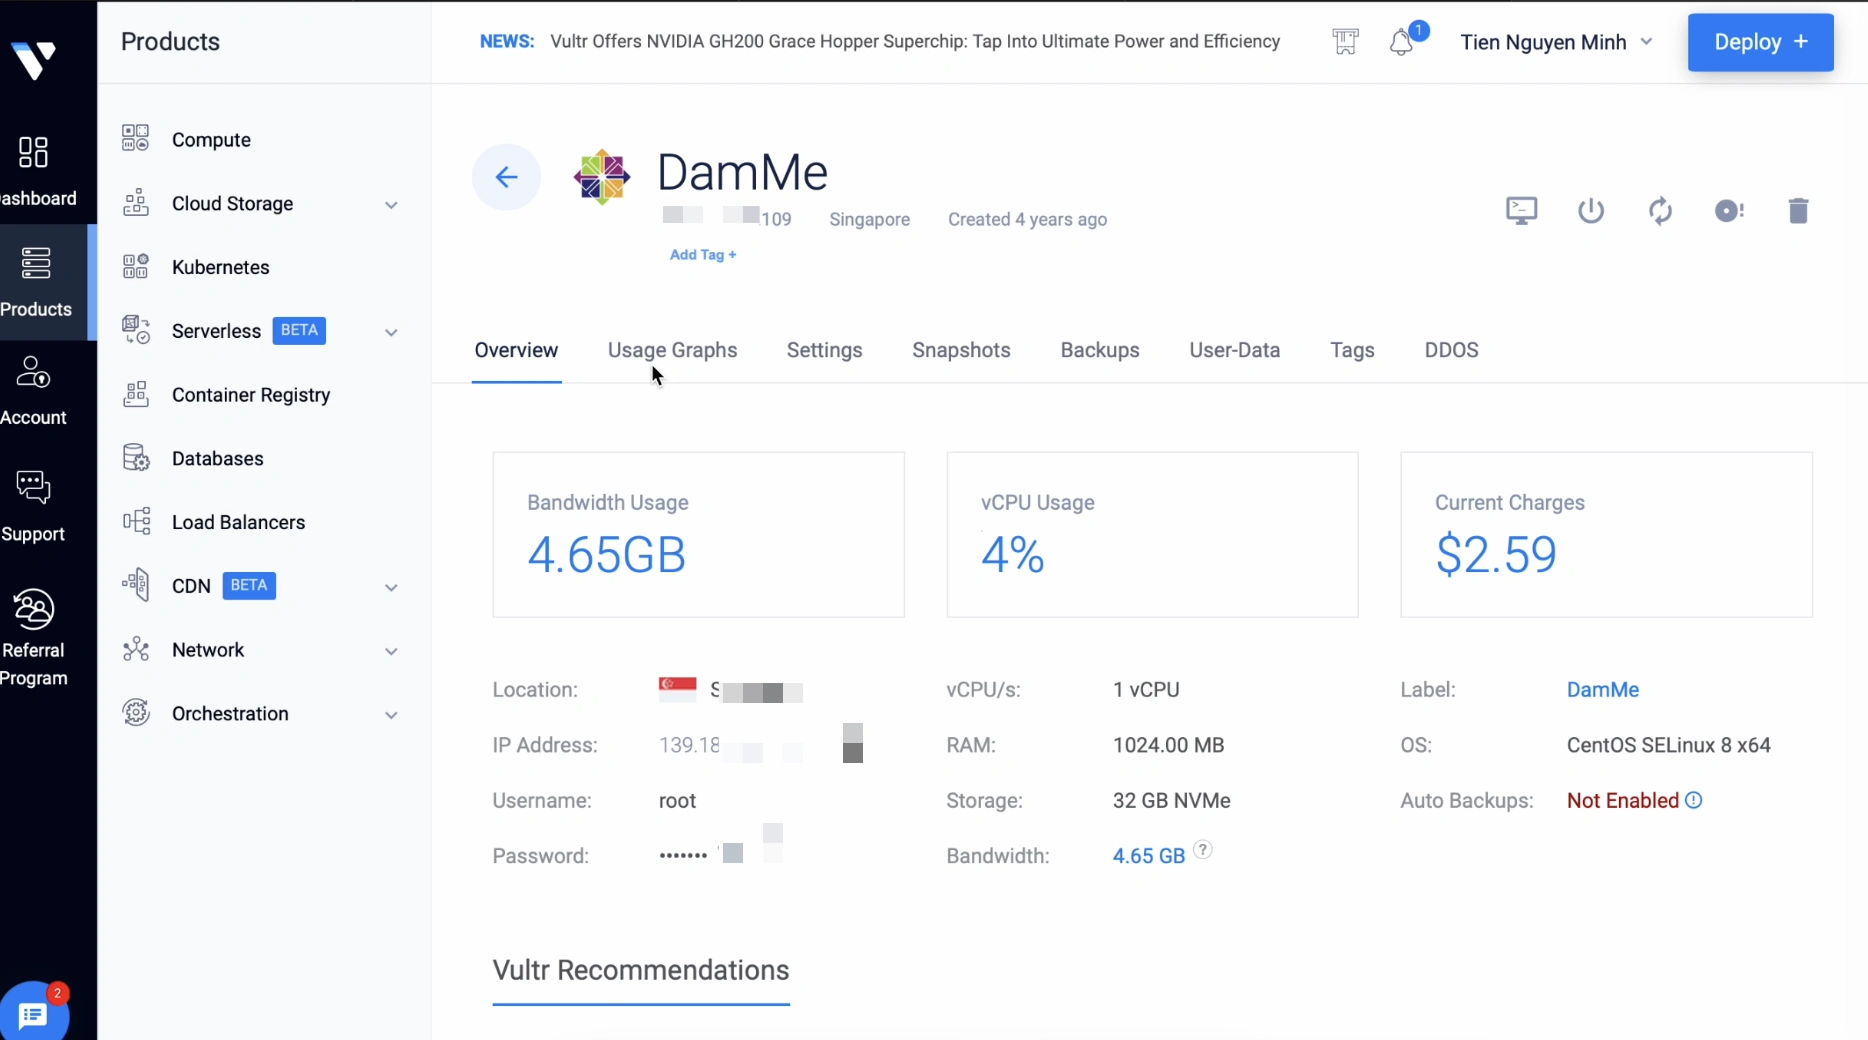
Task: Click the Not Enabled auto backups status
Action: pyautogui.click(x=1623, y=800)
